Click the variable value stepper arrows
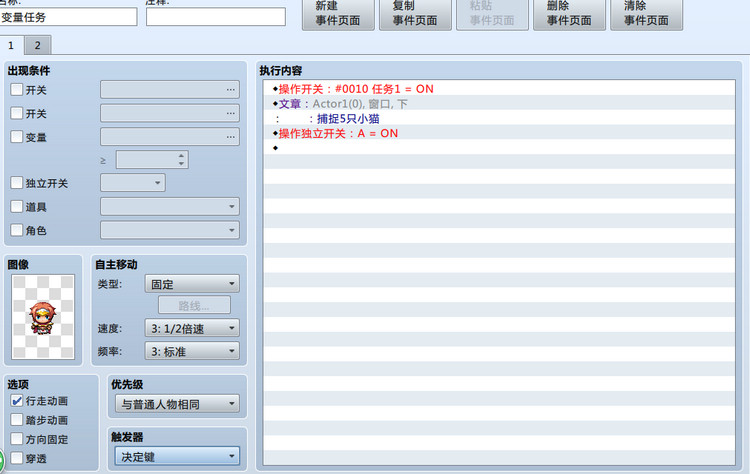Viewport: 750px width, 474px height. [x=181, y=160]
